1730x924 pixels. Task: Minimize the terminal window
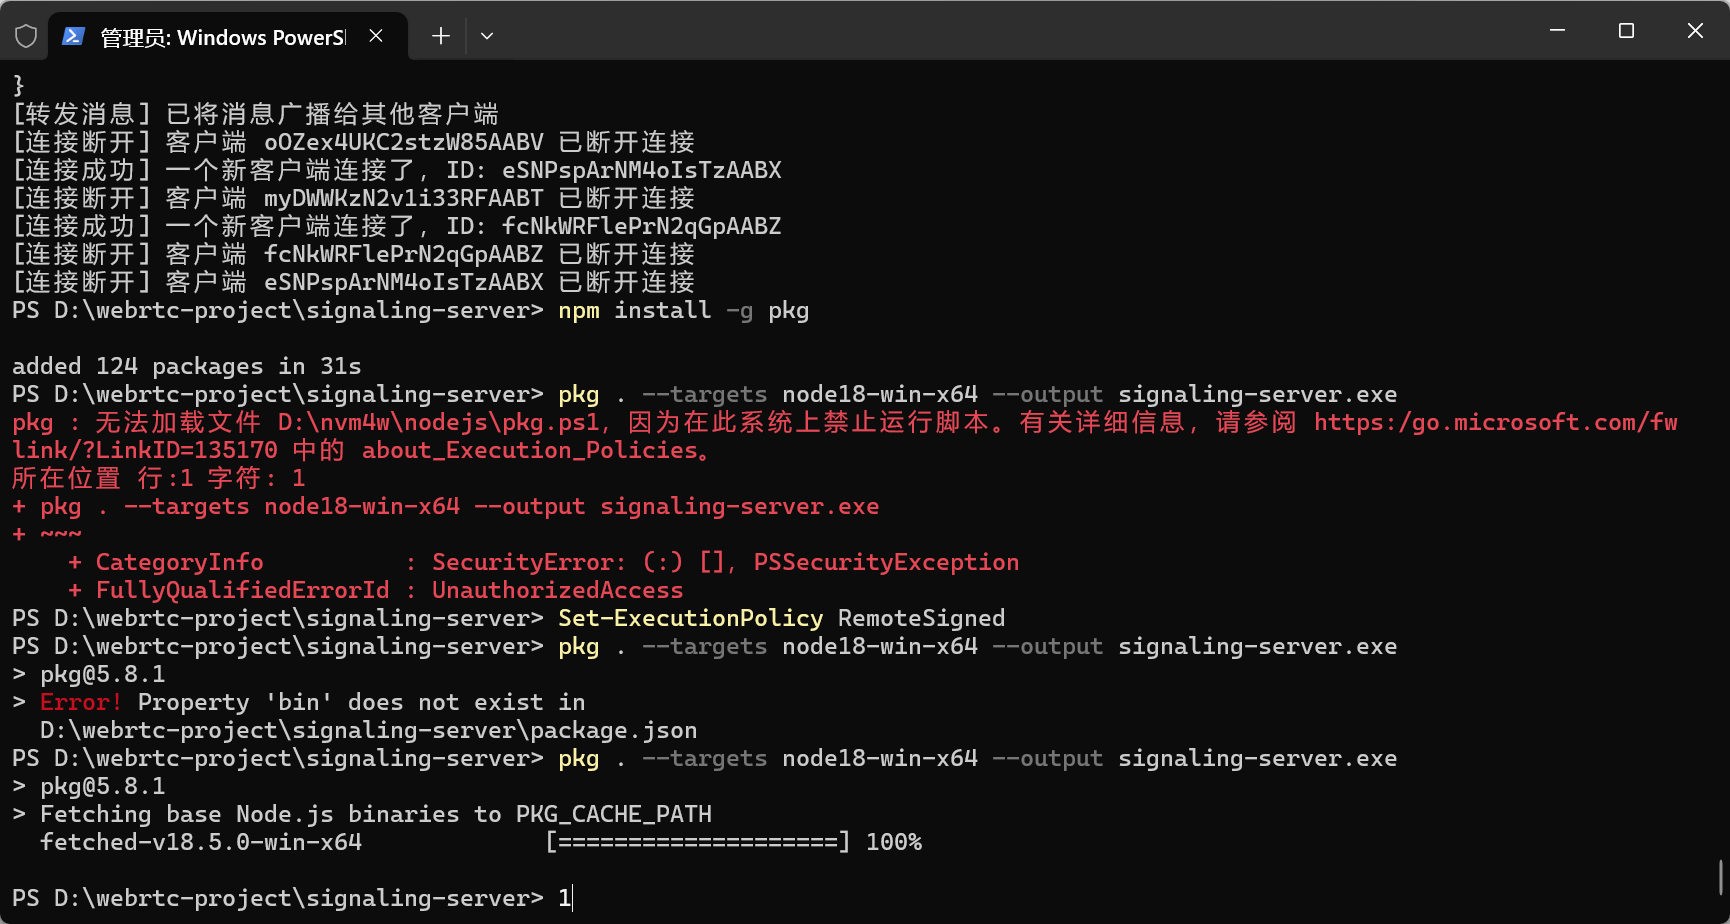(1556, 30)
